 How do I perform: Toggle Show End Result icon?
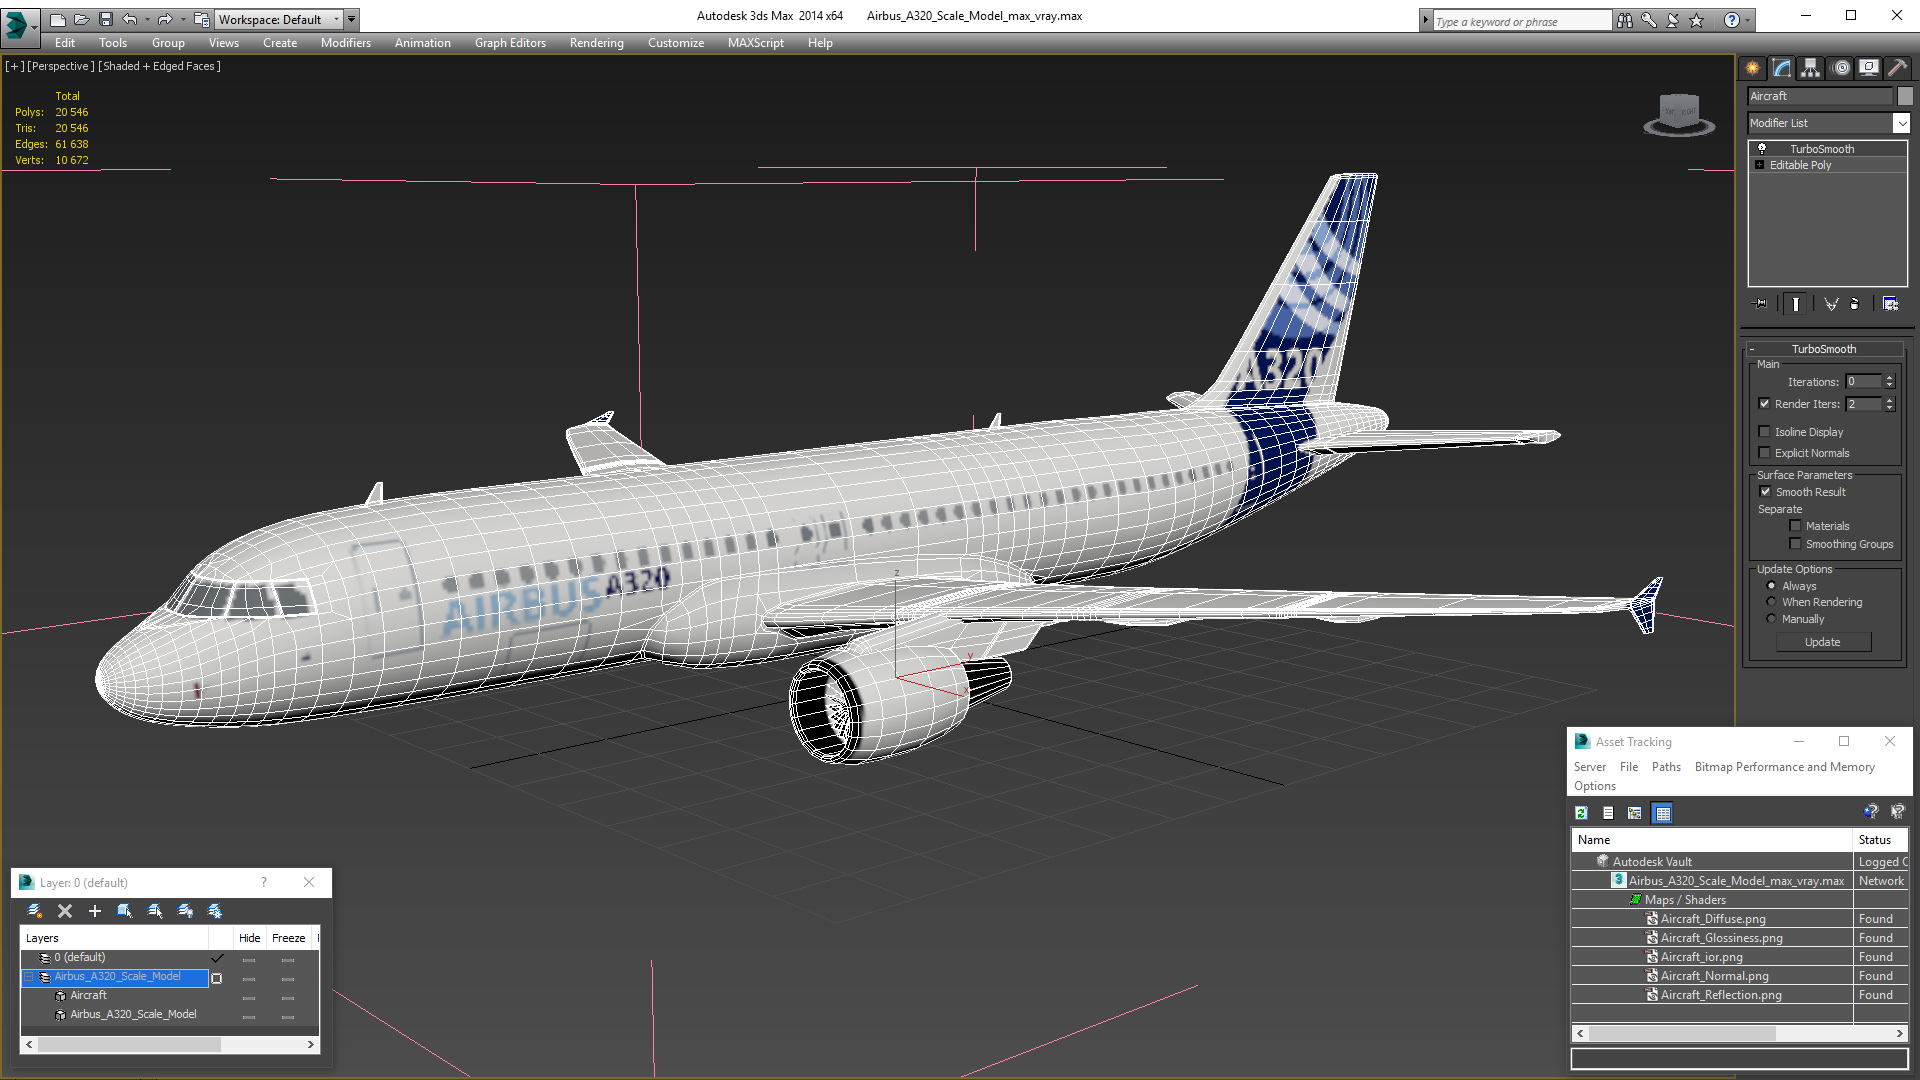click(x=1796, y=304)
